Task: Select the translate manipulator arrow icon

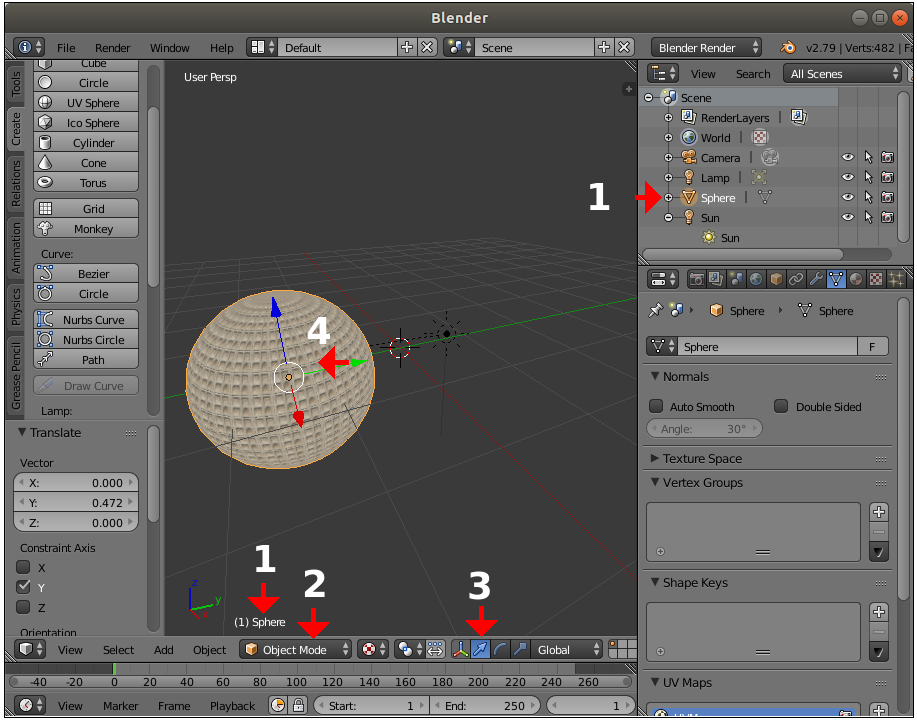Action: (480, 649)
